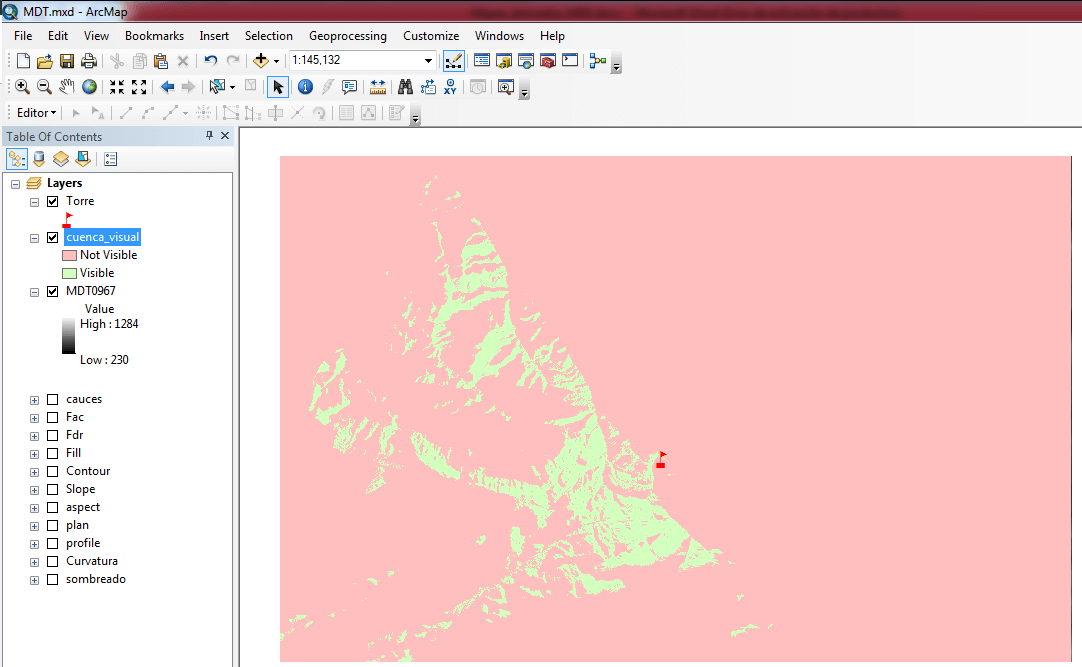This screenshot has height=667, width=1082.
Task: Open the Bookmarks menu
Action: [154, 36]
